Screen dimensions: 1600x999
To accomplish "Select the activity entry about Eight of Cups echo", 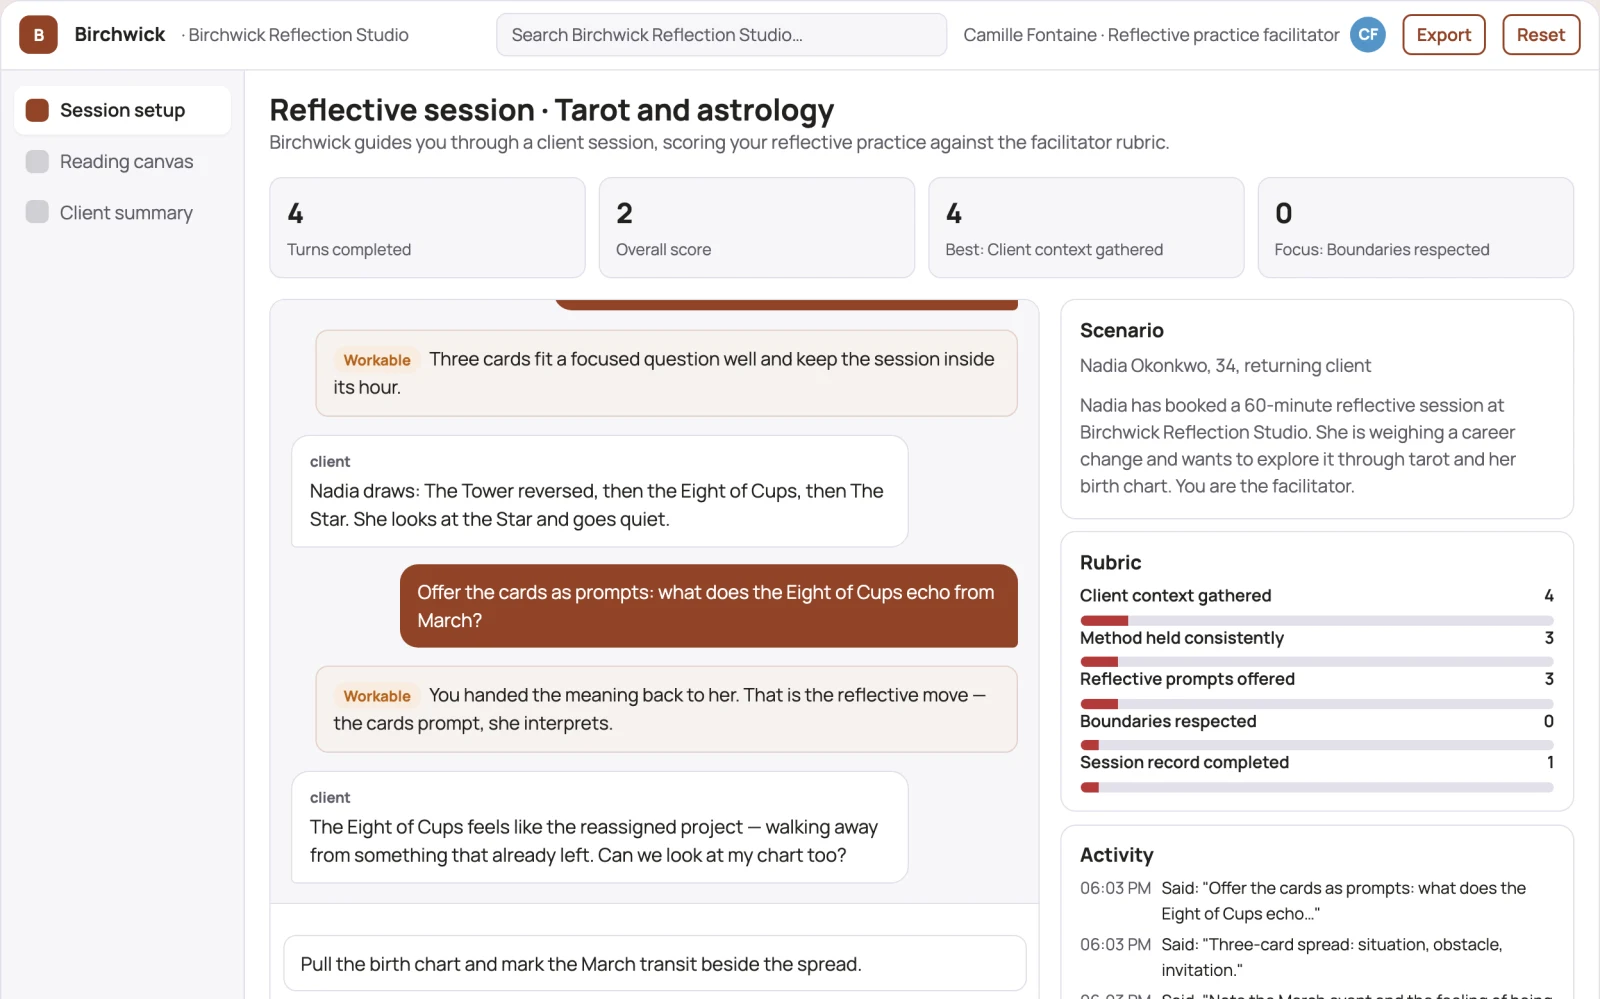I will click(1316, 901).
